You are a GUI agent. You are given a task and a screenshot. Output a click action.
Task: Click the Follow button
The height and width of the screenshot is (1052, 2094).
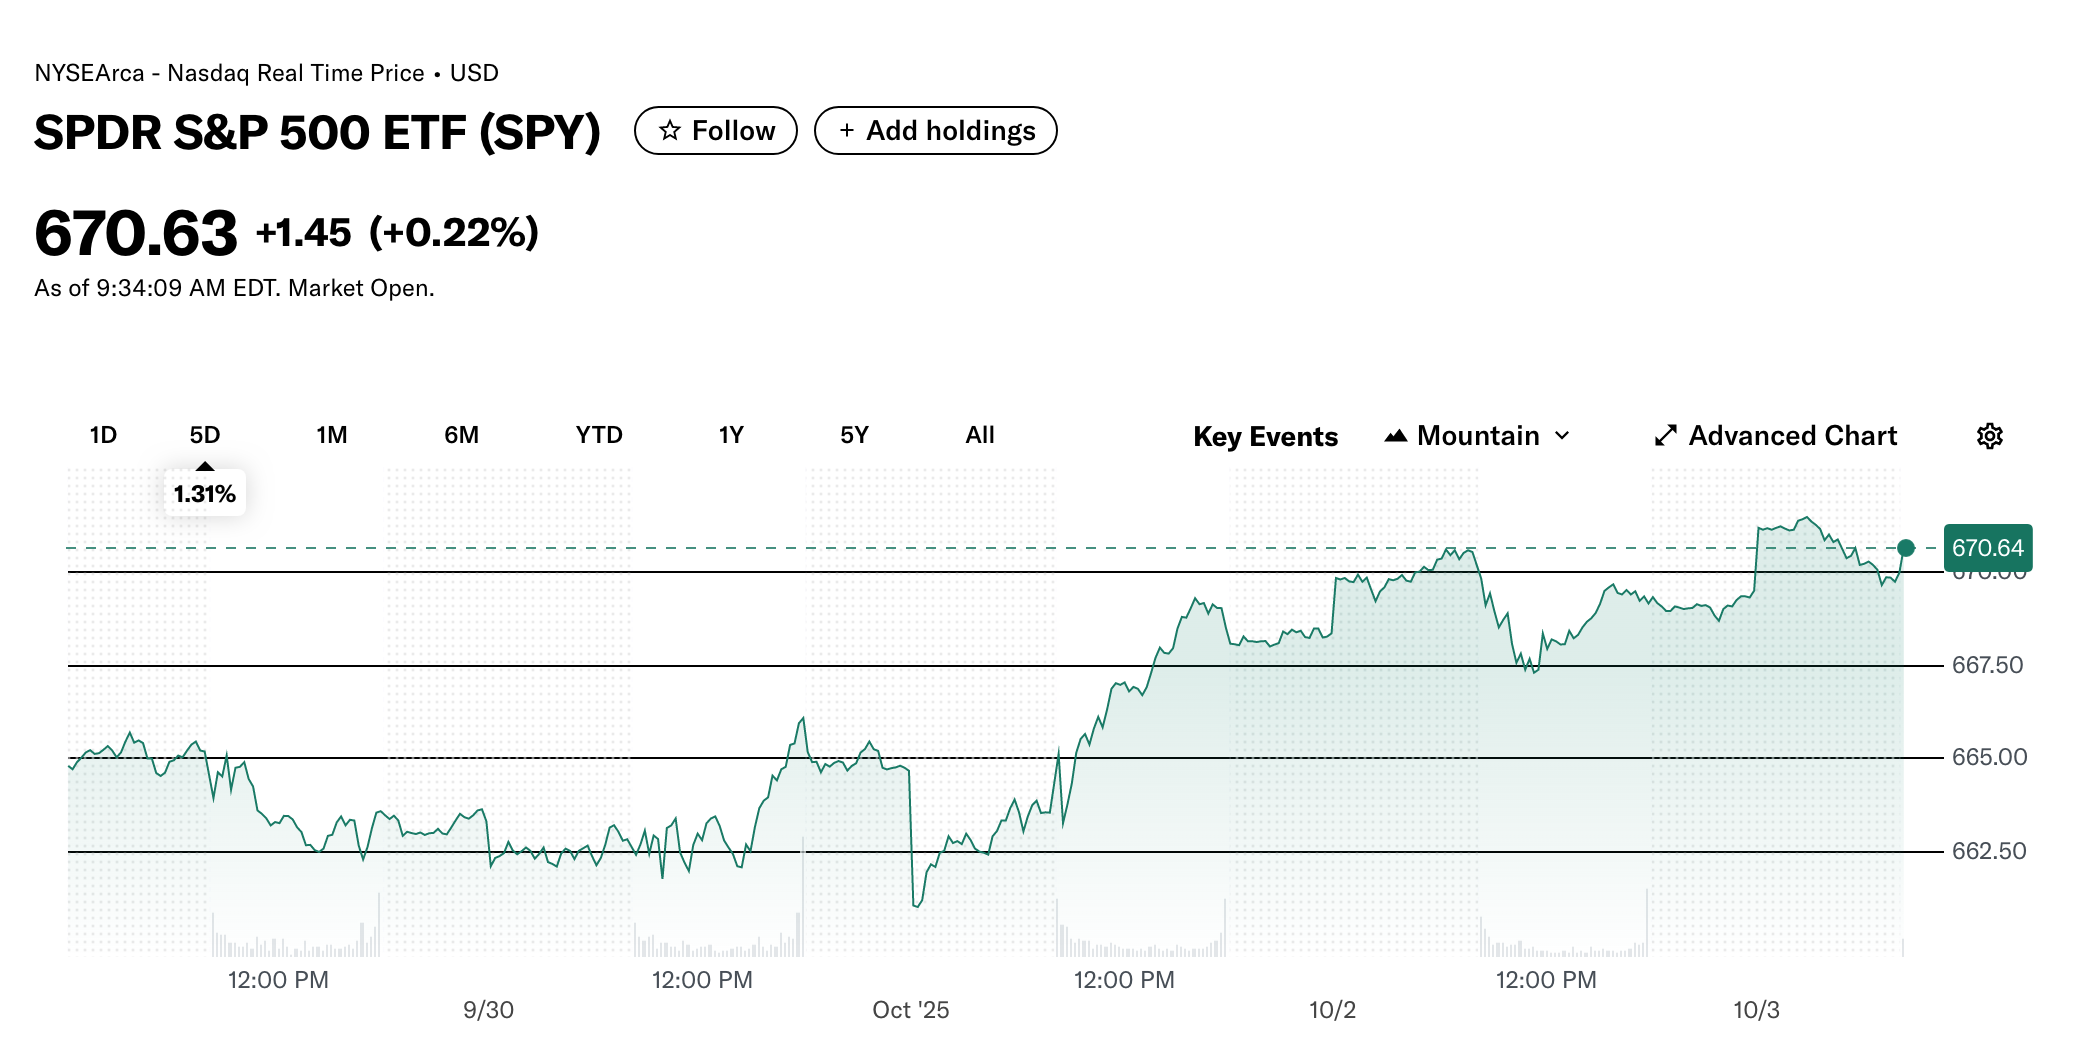coord(716,131)
